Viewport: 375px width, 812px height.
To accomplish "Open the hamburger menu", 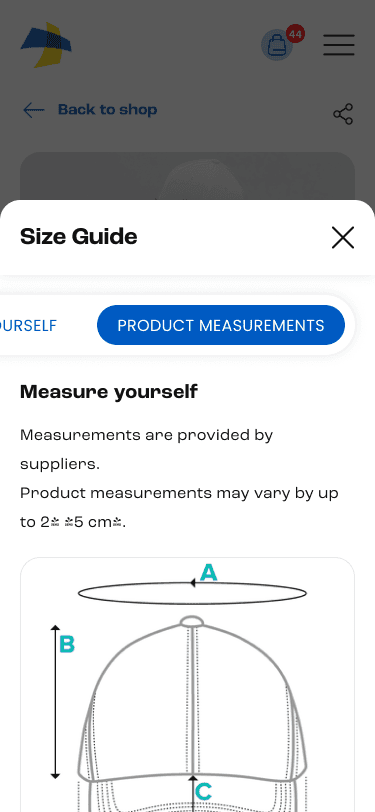I will coord(339,45).
